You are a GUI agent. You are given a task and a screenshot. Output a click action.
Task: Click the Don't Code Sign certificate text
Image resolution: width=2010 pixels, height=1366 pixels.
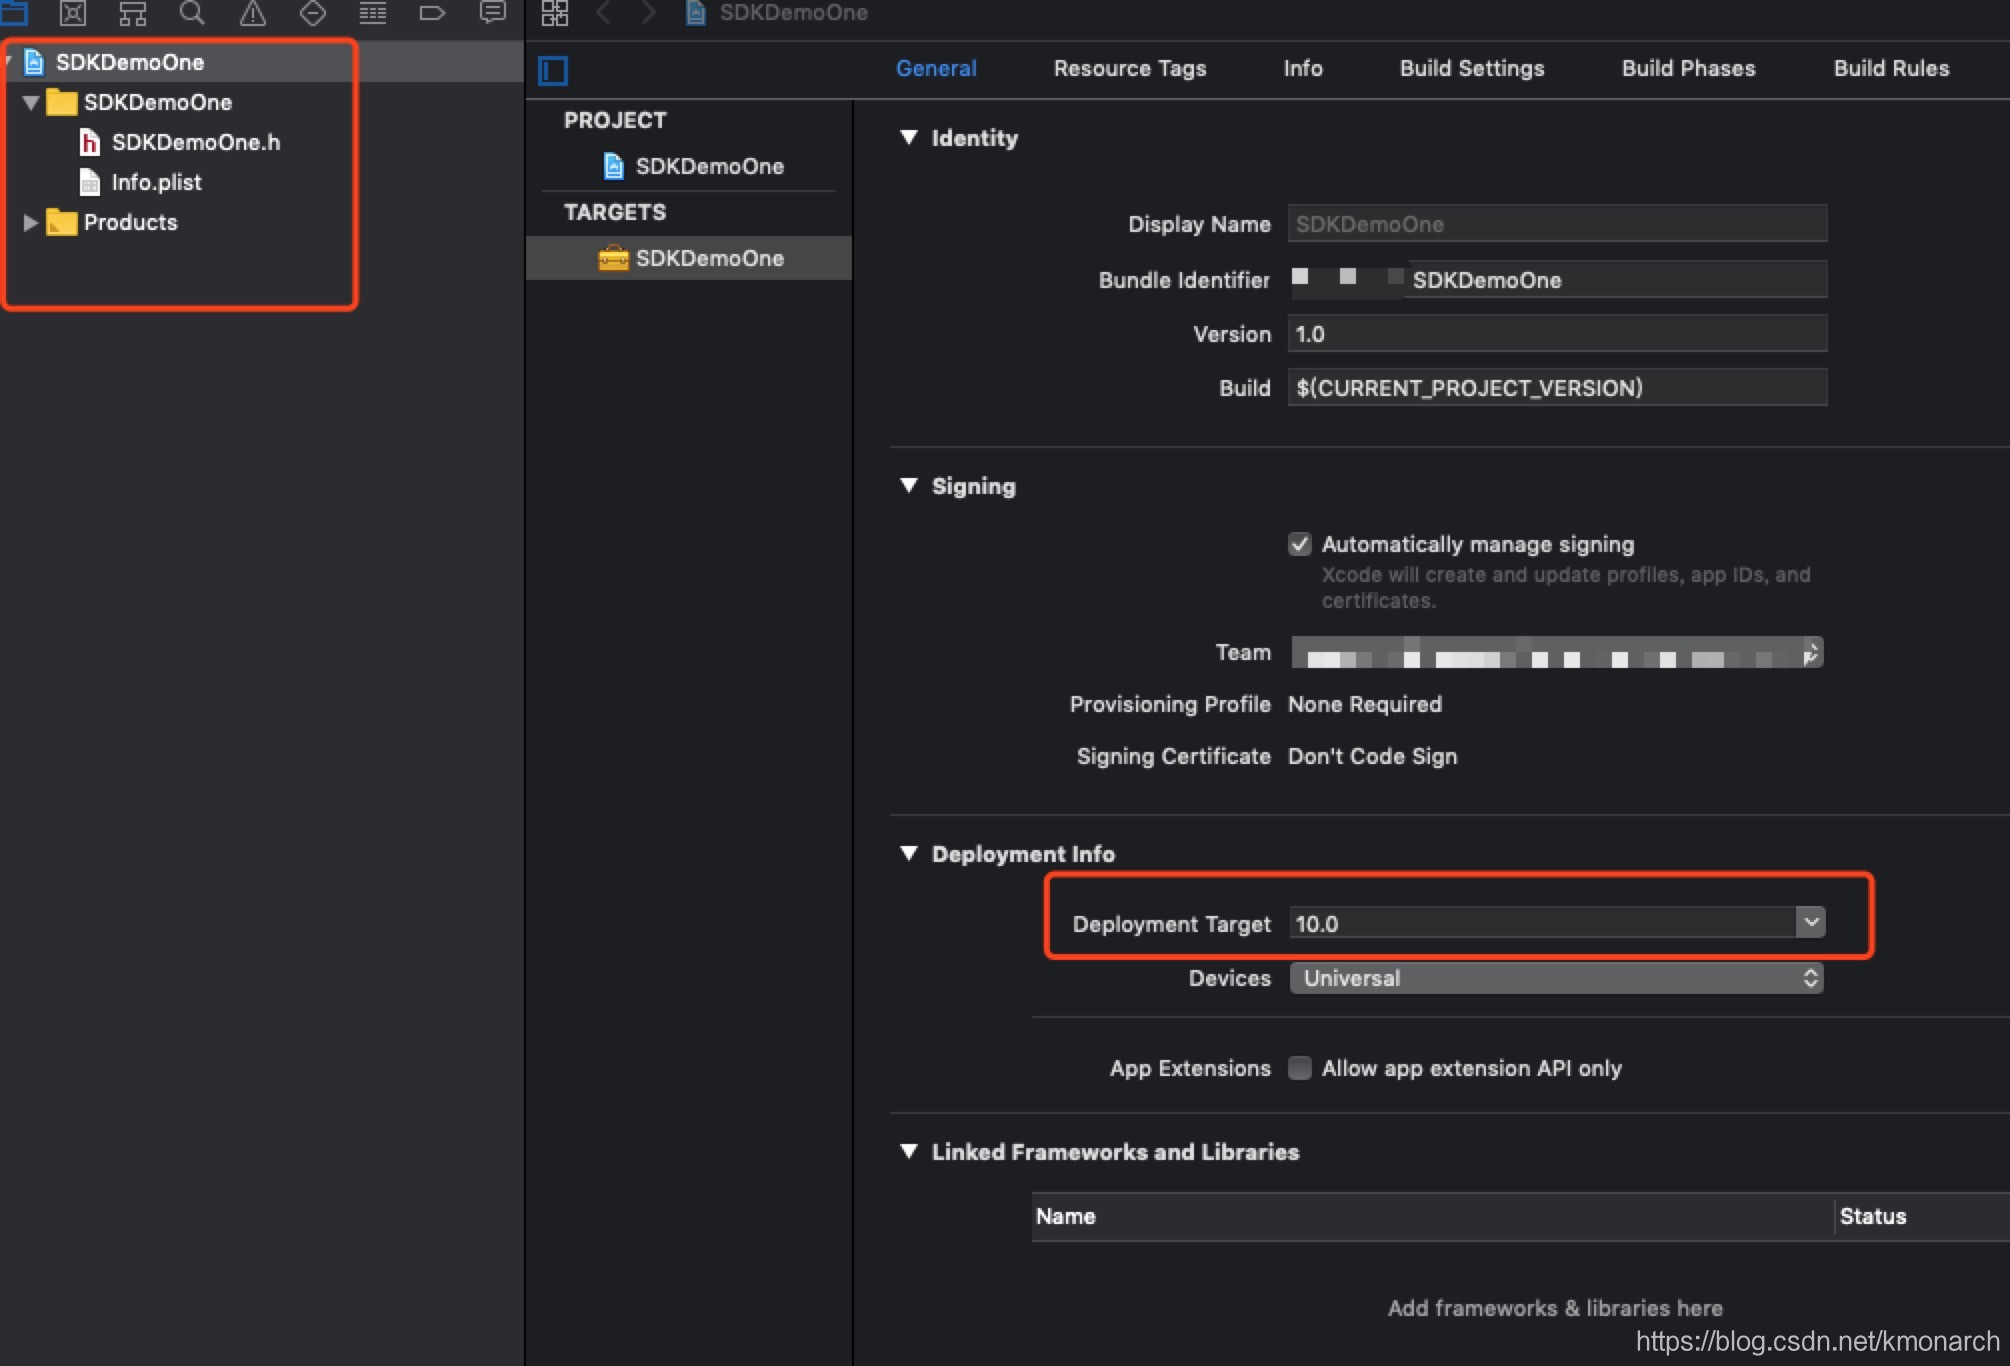(1372, 756)
